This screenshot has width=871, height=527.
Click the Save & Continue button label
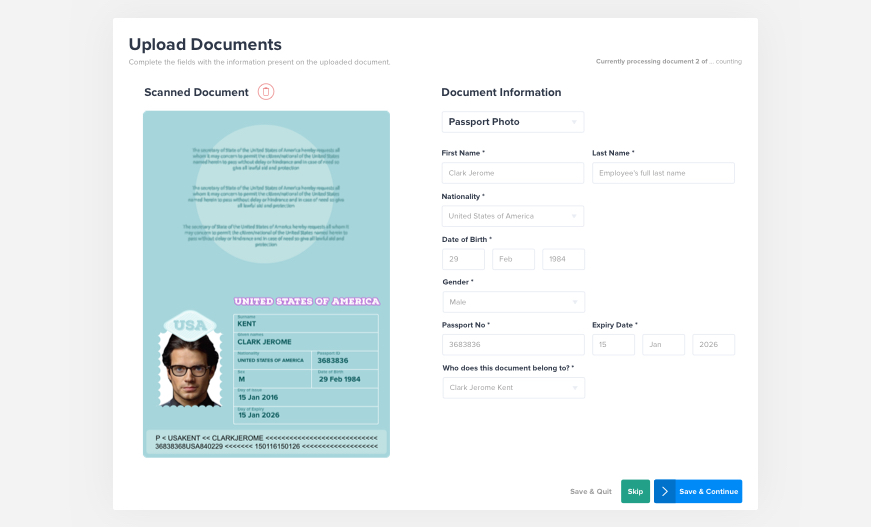coord(708,491)
